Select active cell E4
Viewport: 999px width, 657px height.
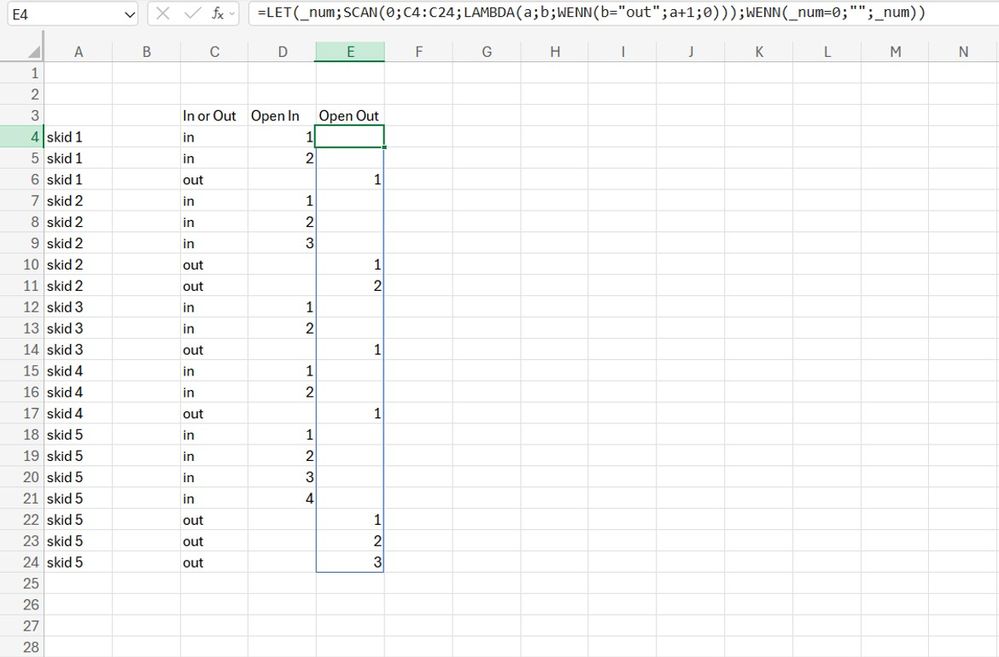(x=350, y=137)
